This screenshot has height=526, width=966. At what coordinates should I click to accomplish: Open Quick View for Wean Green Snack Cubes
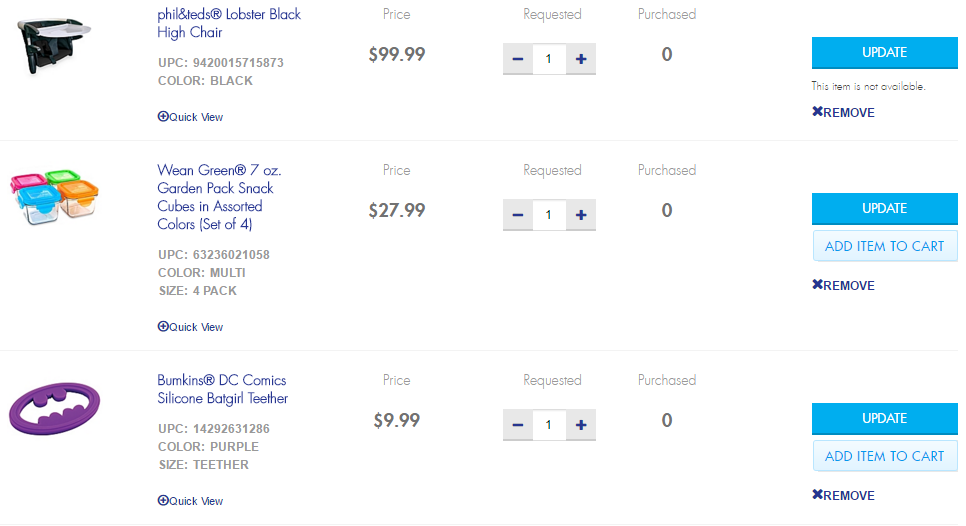pos(190,327)
